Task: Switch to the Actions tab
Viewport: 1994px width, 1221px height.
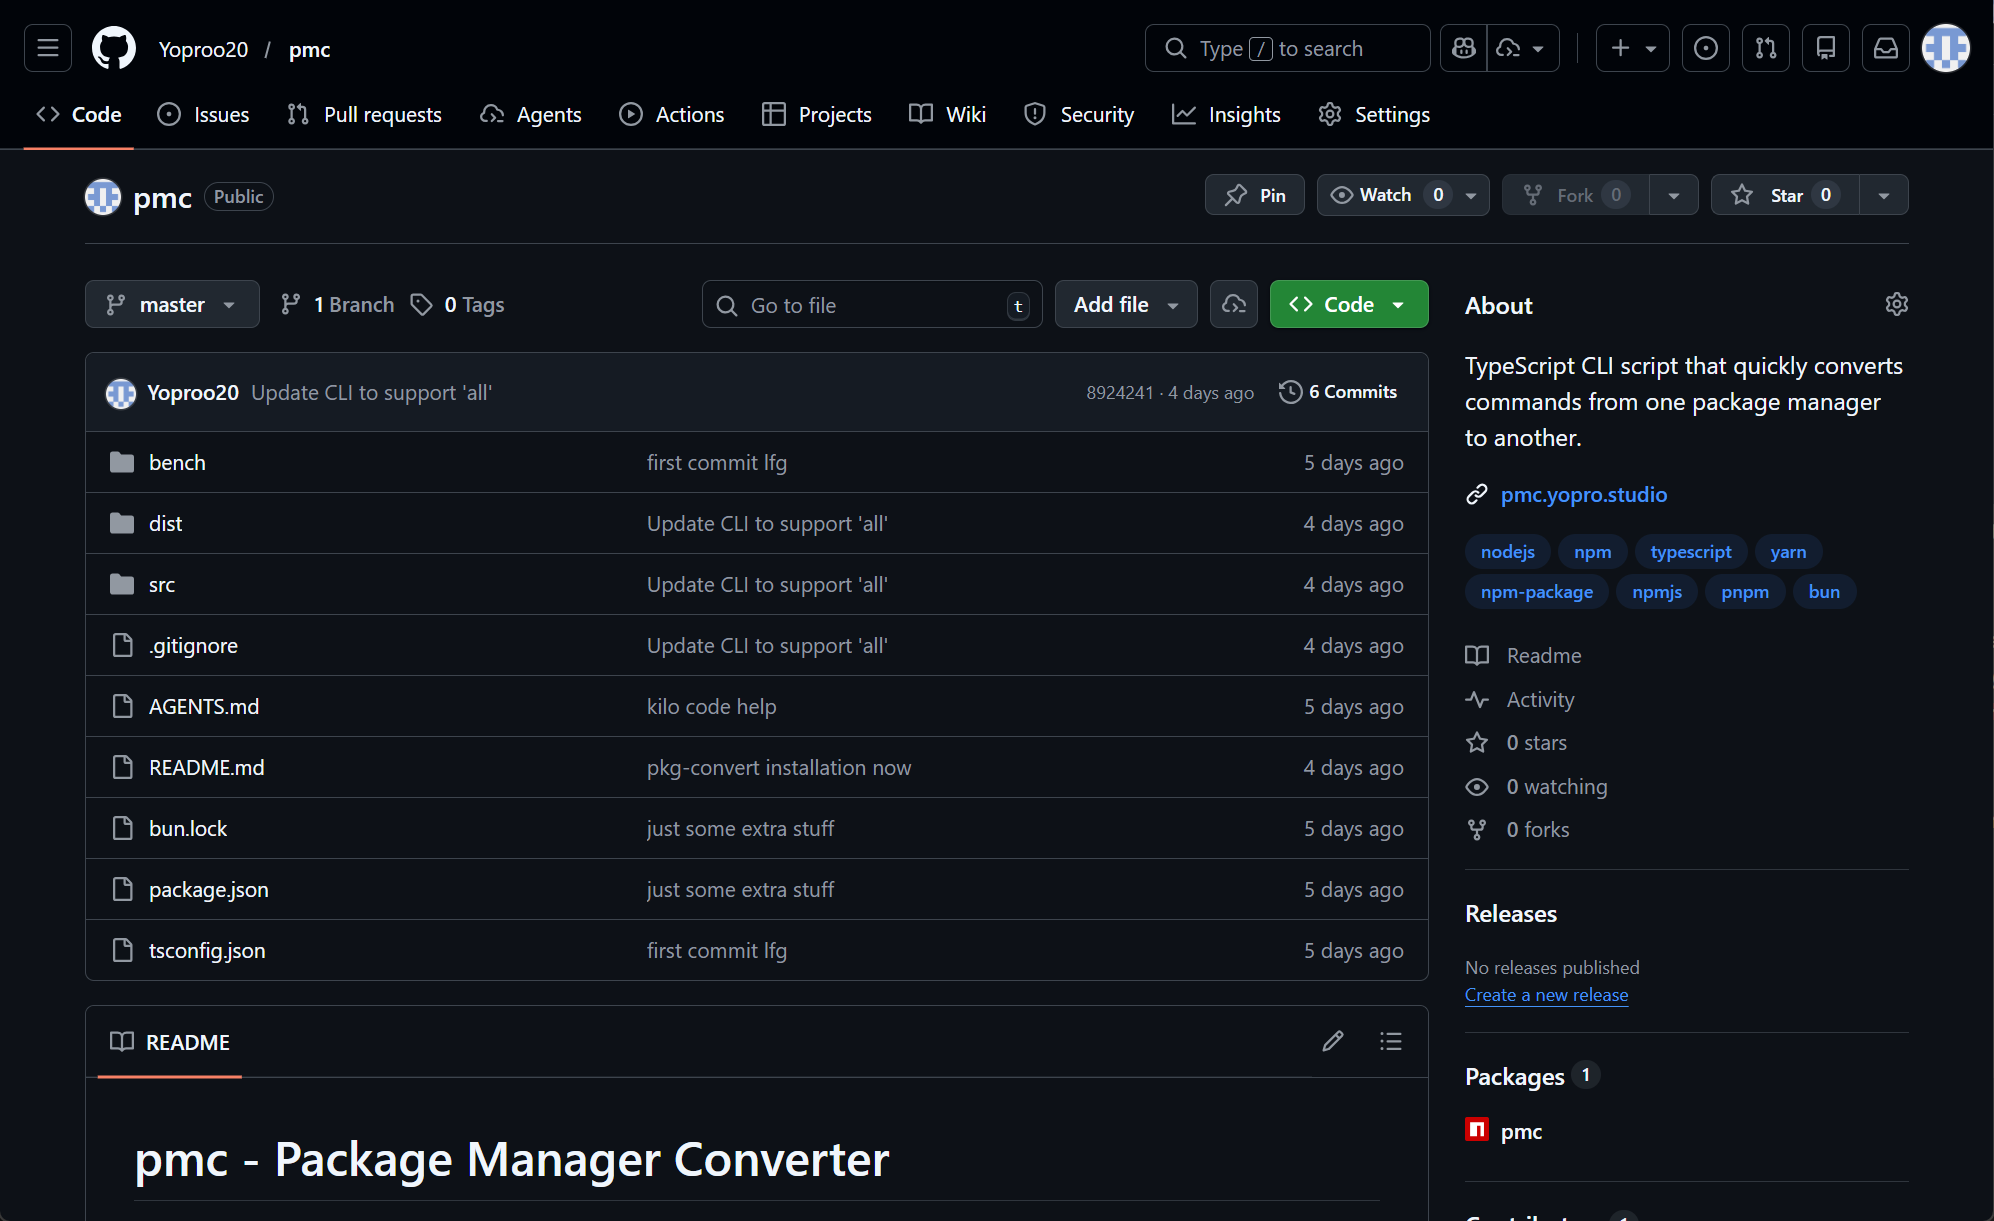Action: tap(671, 114)
